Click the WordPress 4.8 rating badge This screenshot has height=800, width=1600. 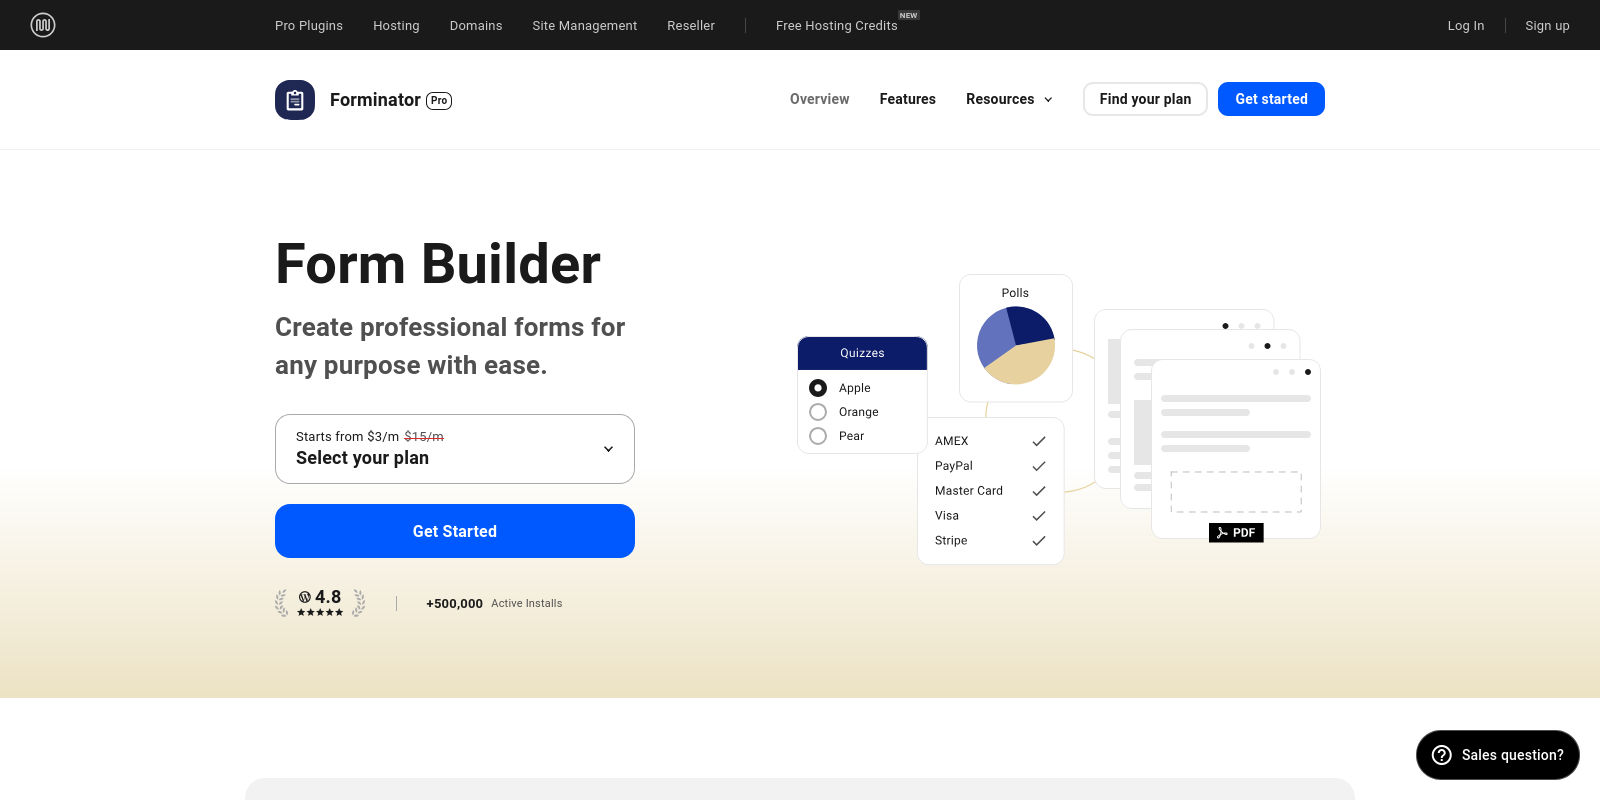(x=320, y=603)
